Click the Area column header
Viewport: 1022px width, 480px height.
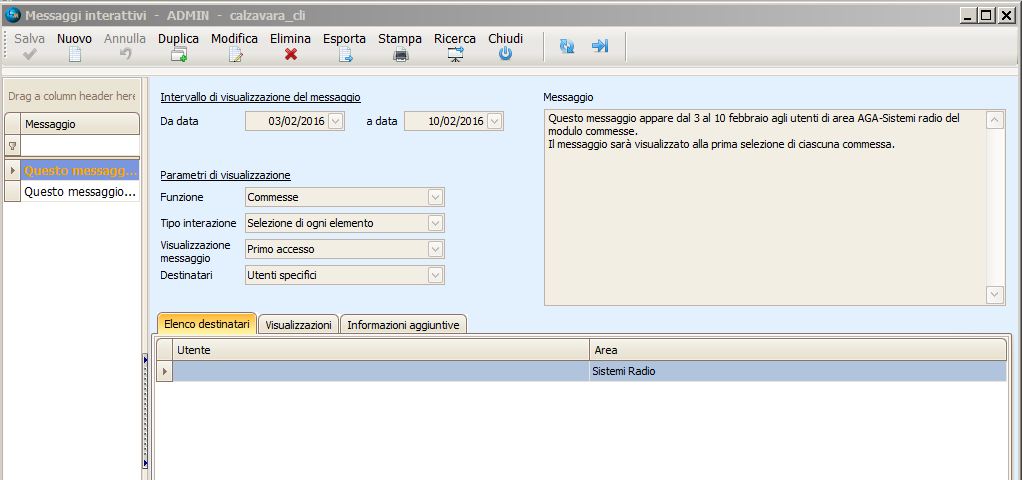click(797, 350)
